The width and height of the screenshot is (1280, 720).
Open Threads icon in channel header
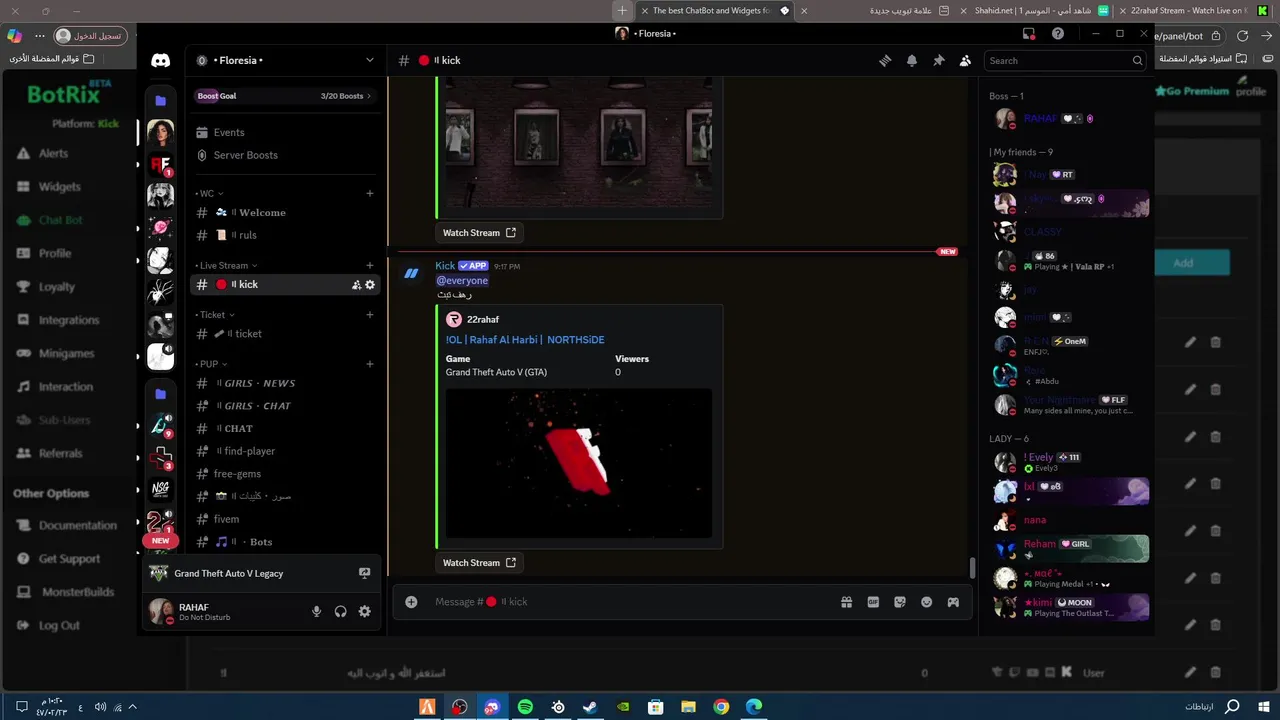click(885, 61)
